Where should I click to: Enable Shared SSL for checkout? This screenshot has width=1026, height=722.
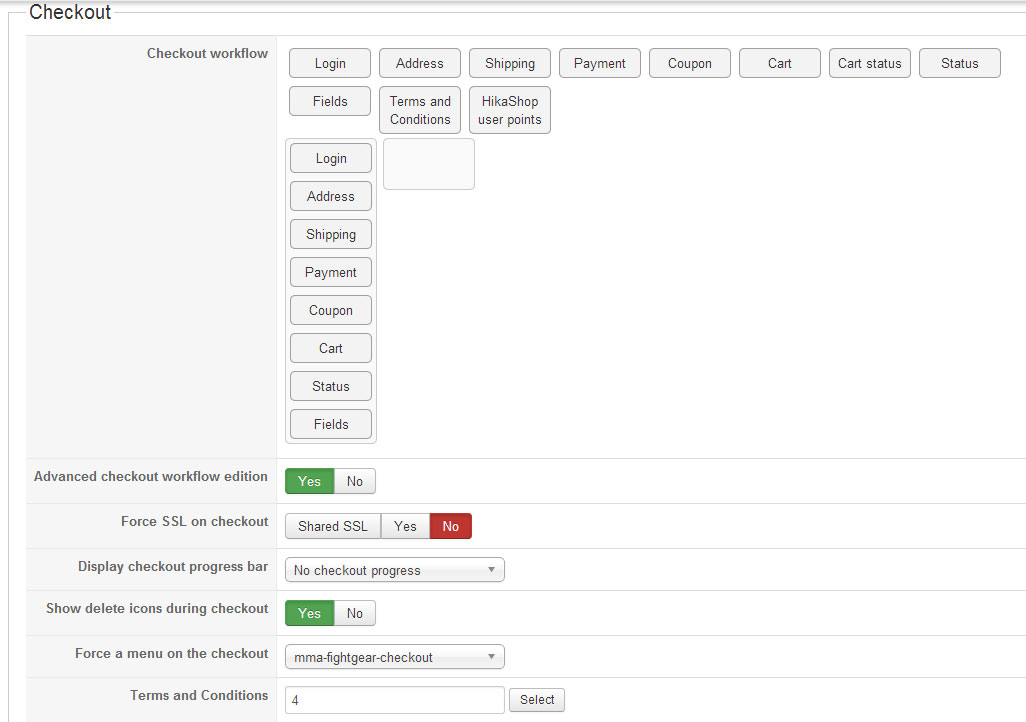(x=333, y=526)
